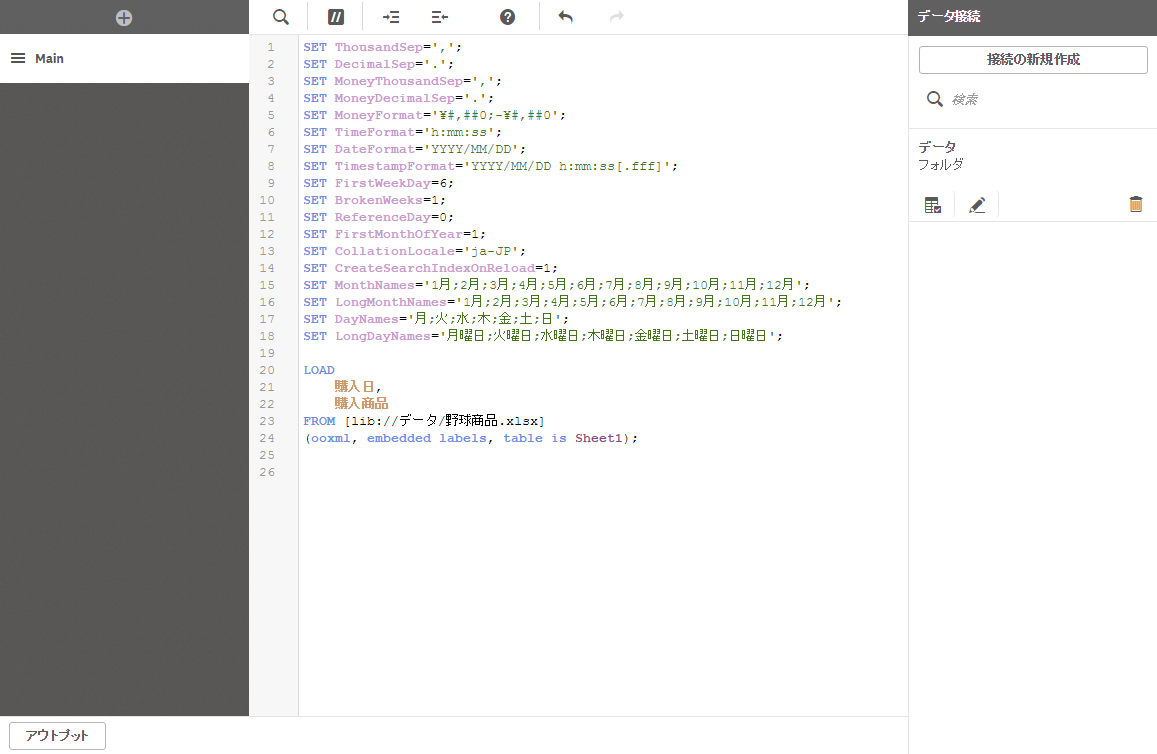The image size is (1157, 754).
Task: Outdent the selected script lines
Action: coord(439,17)
